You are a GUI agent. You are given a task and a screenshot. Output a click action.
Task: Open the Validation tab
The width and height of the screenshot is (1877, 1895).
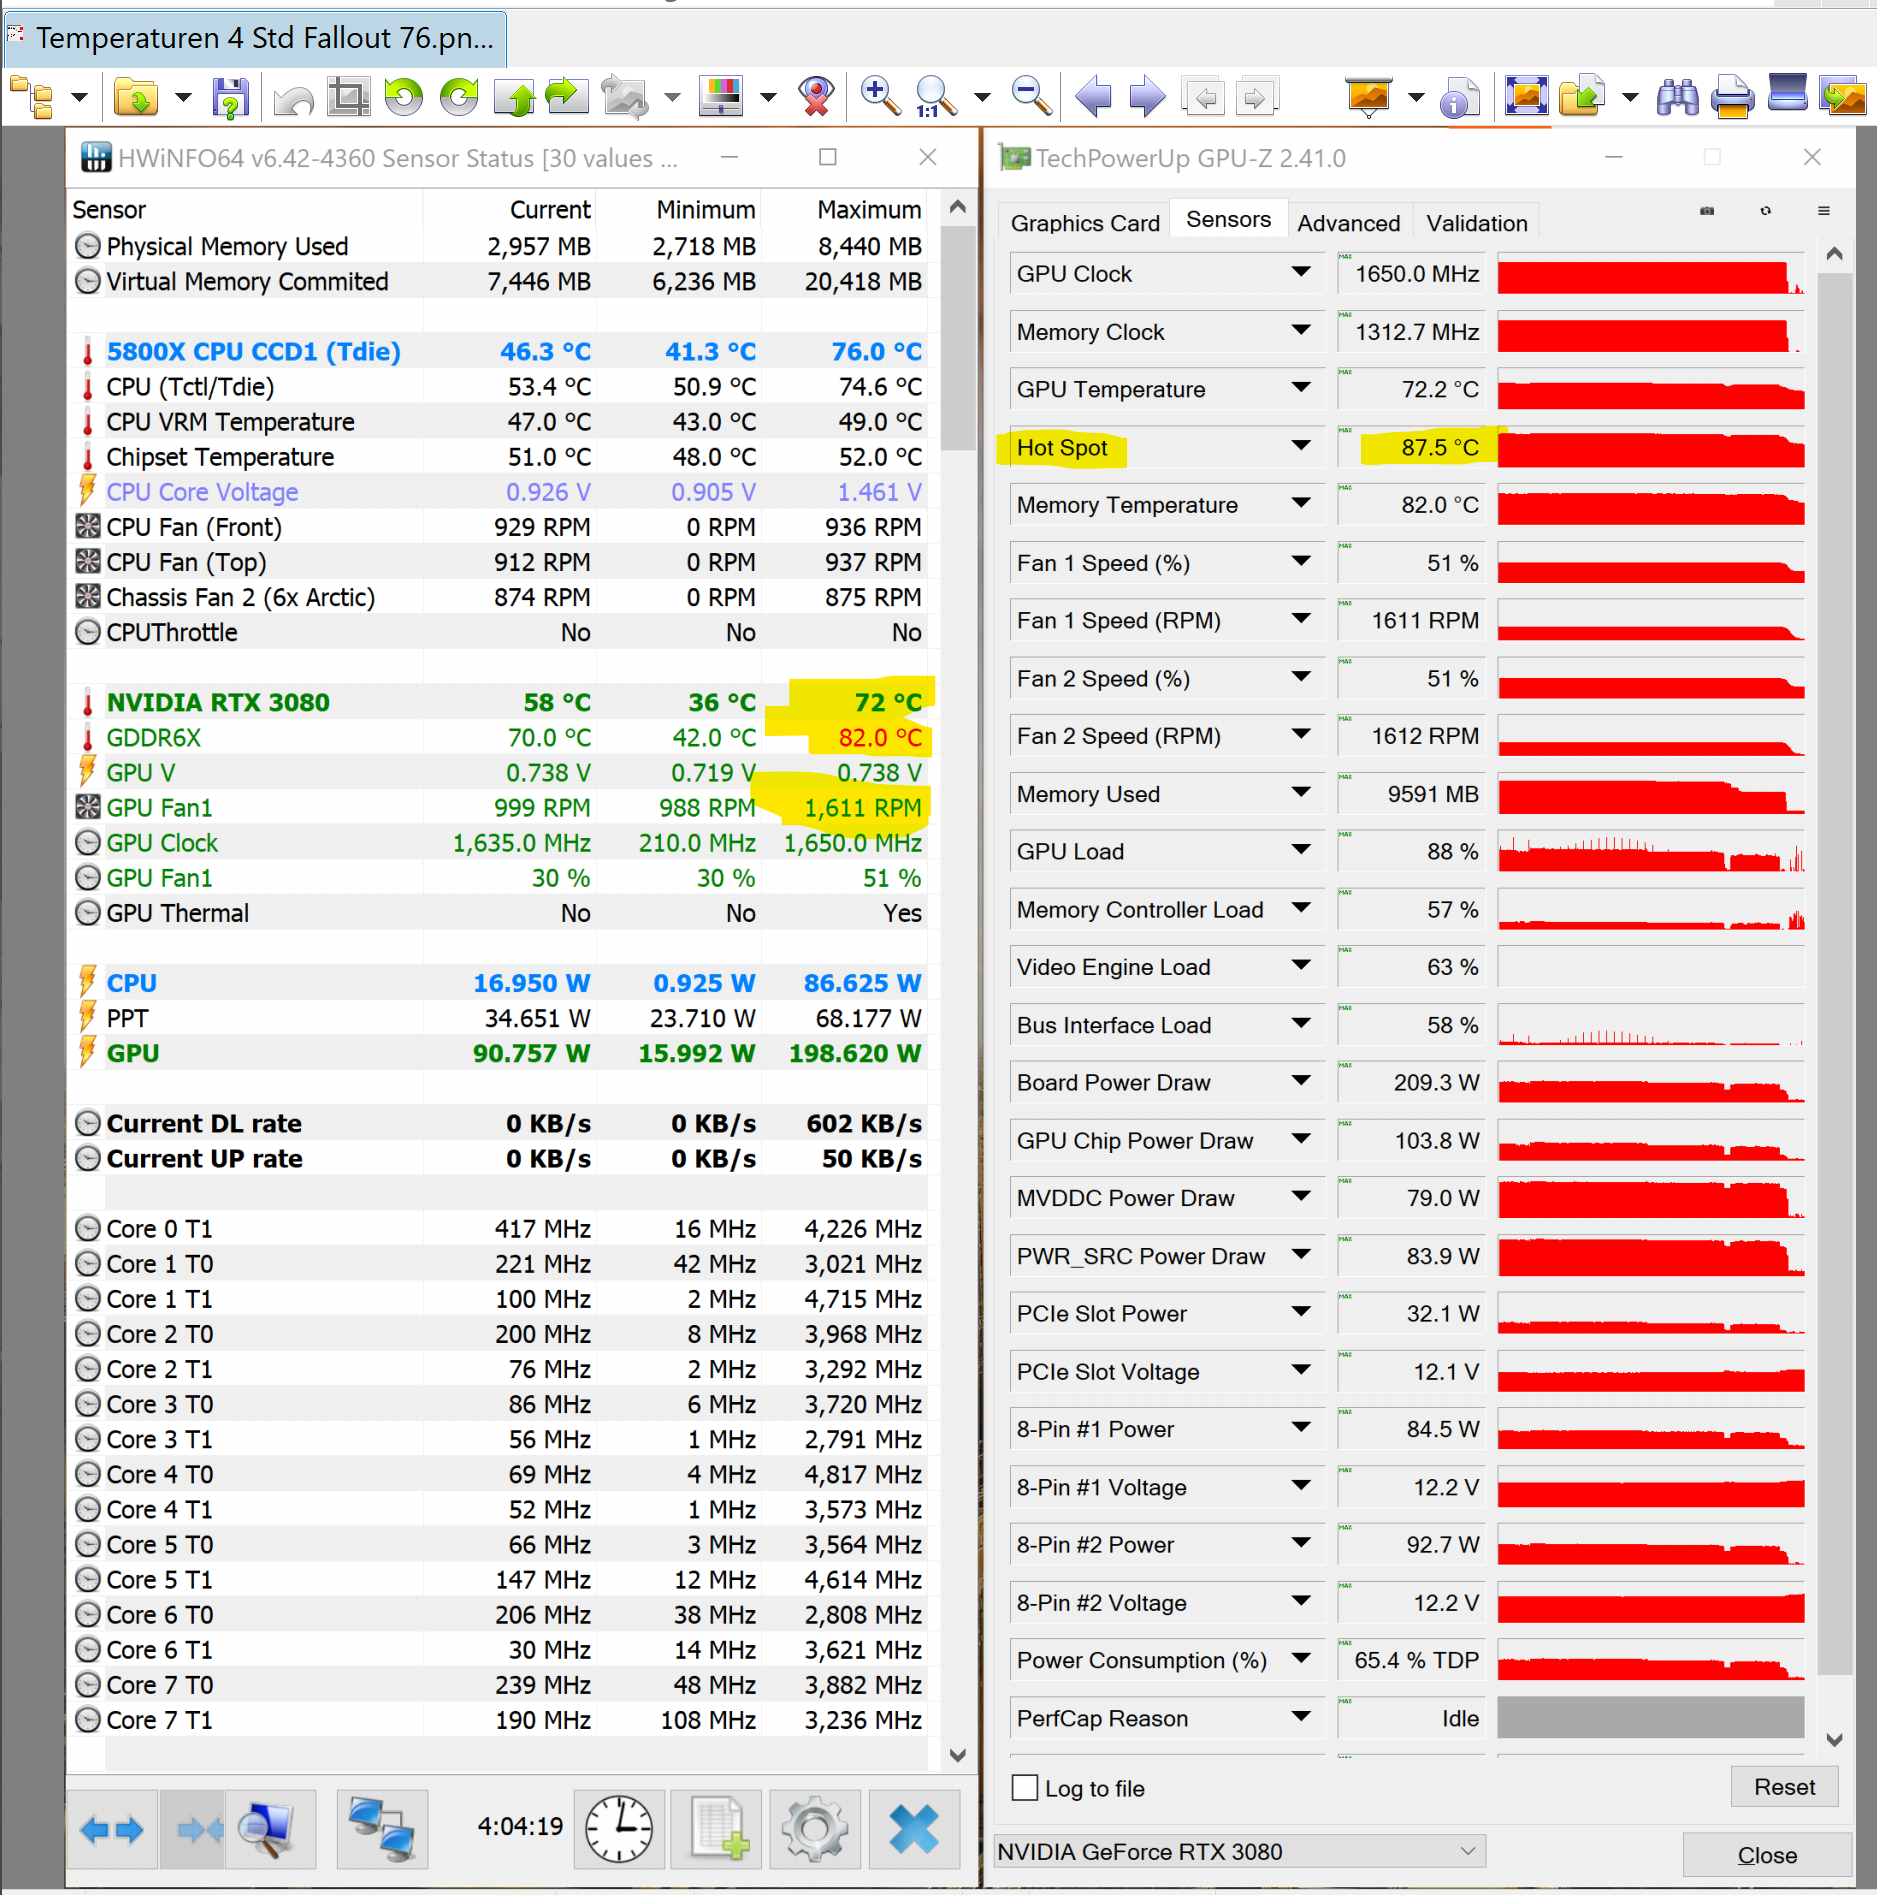click(x=1477, y=222)
